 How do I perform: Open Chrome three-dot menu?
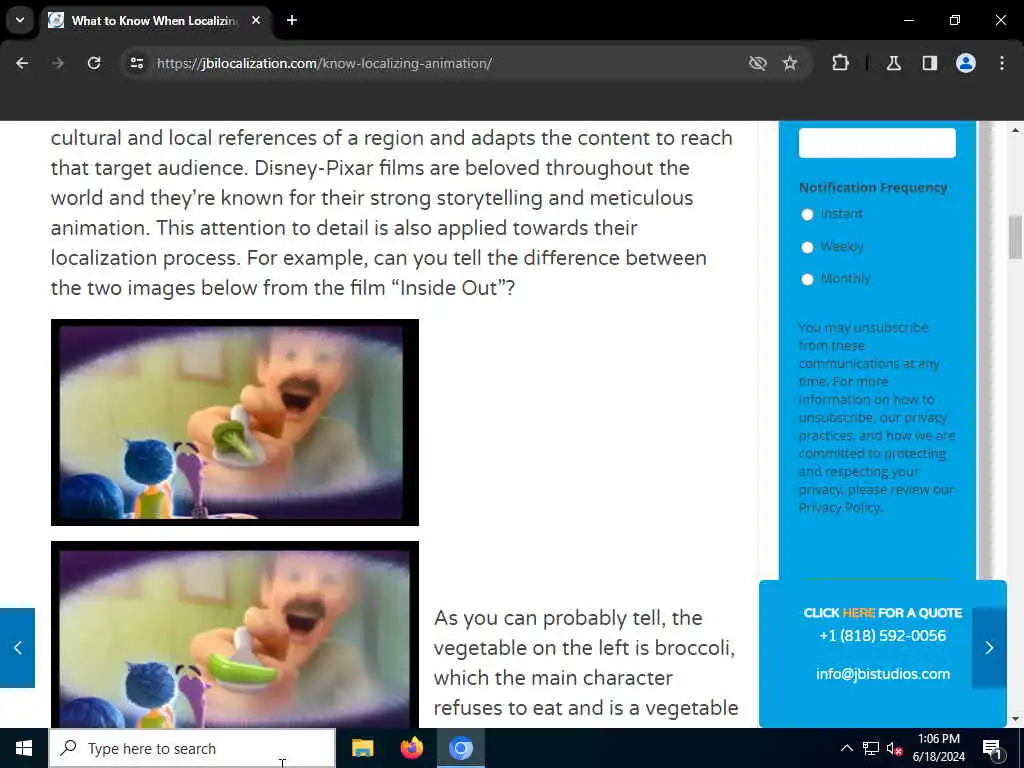click(1002, 63)
